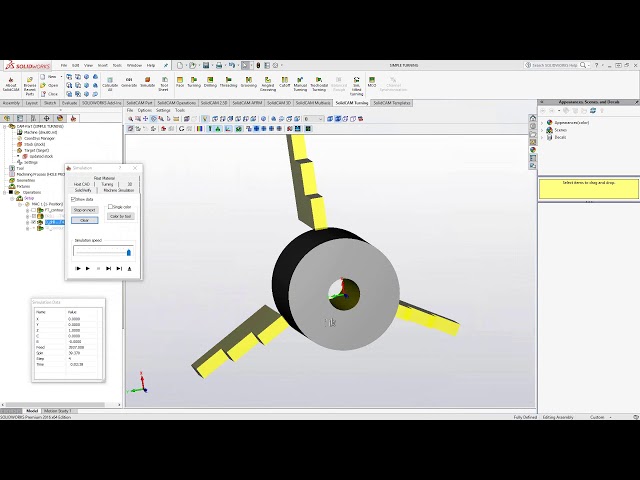Collapse the Operations tree node
This screenshot has width=640, height=480.
tap(5, 192)
